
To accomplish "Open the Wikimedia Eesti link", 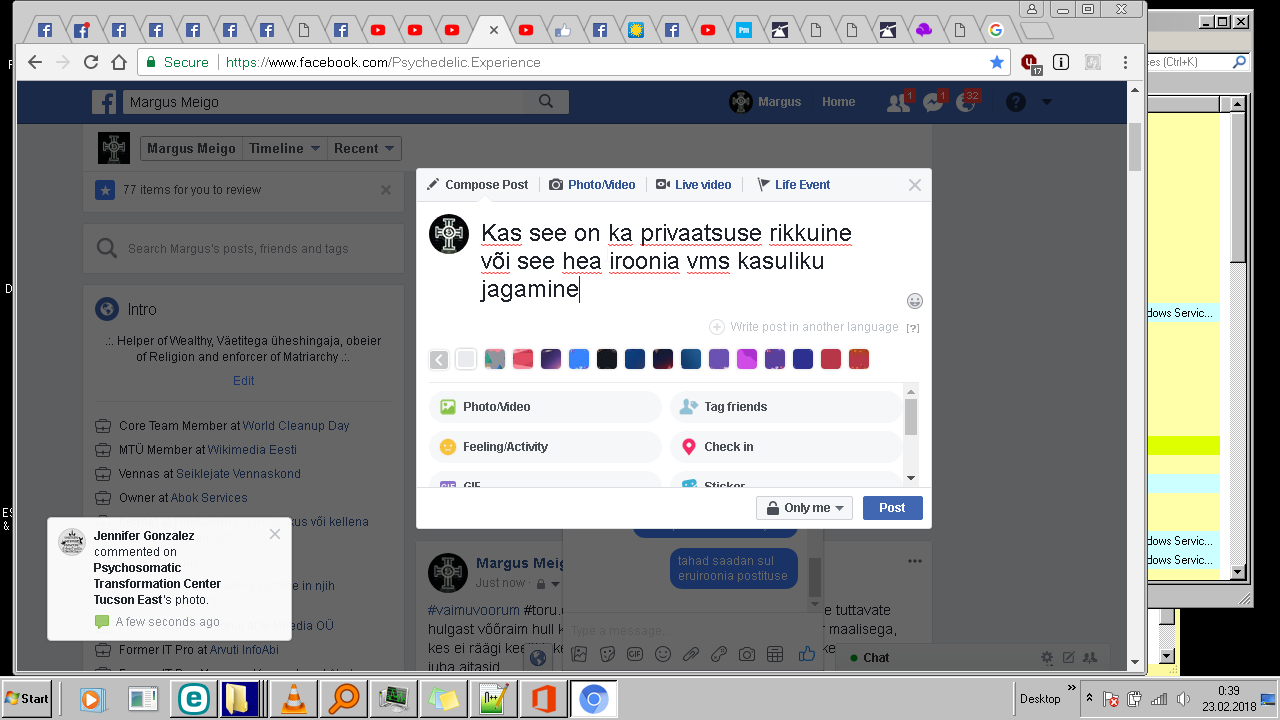I will click(x=252, y=450).
